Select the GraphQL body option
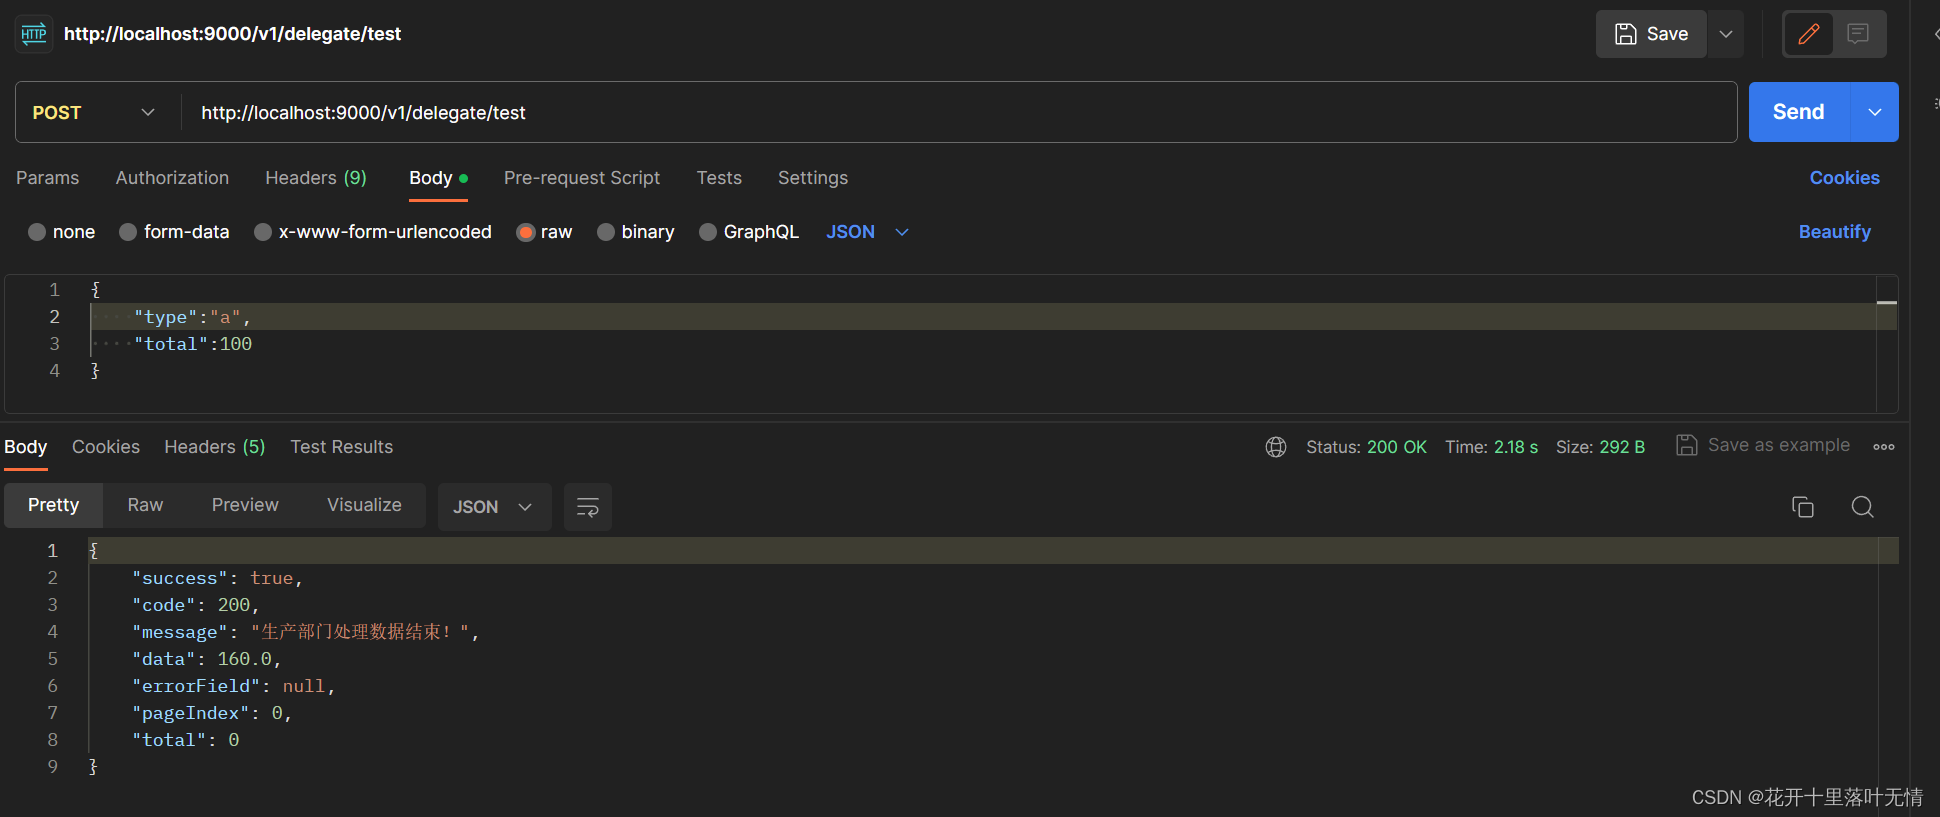1940x817 pixels. 749,232
